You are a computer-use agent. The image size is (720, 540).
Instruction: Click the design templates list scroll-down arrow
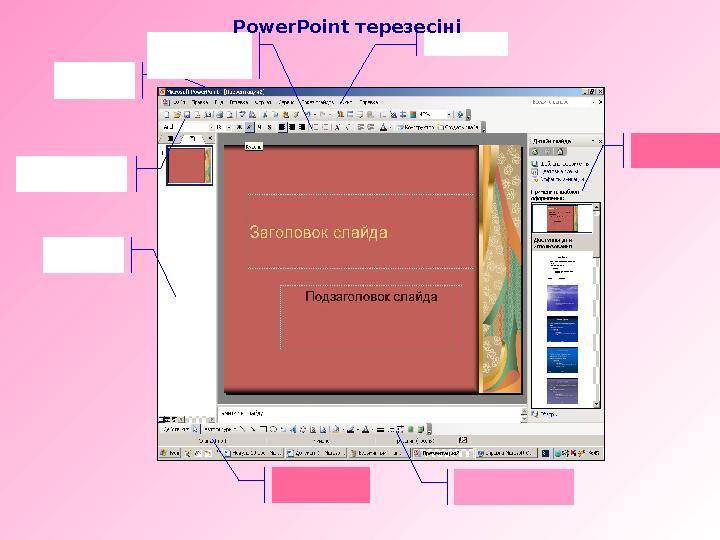[596, 404]
